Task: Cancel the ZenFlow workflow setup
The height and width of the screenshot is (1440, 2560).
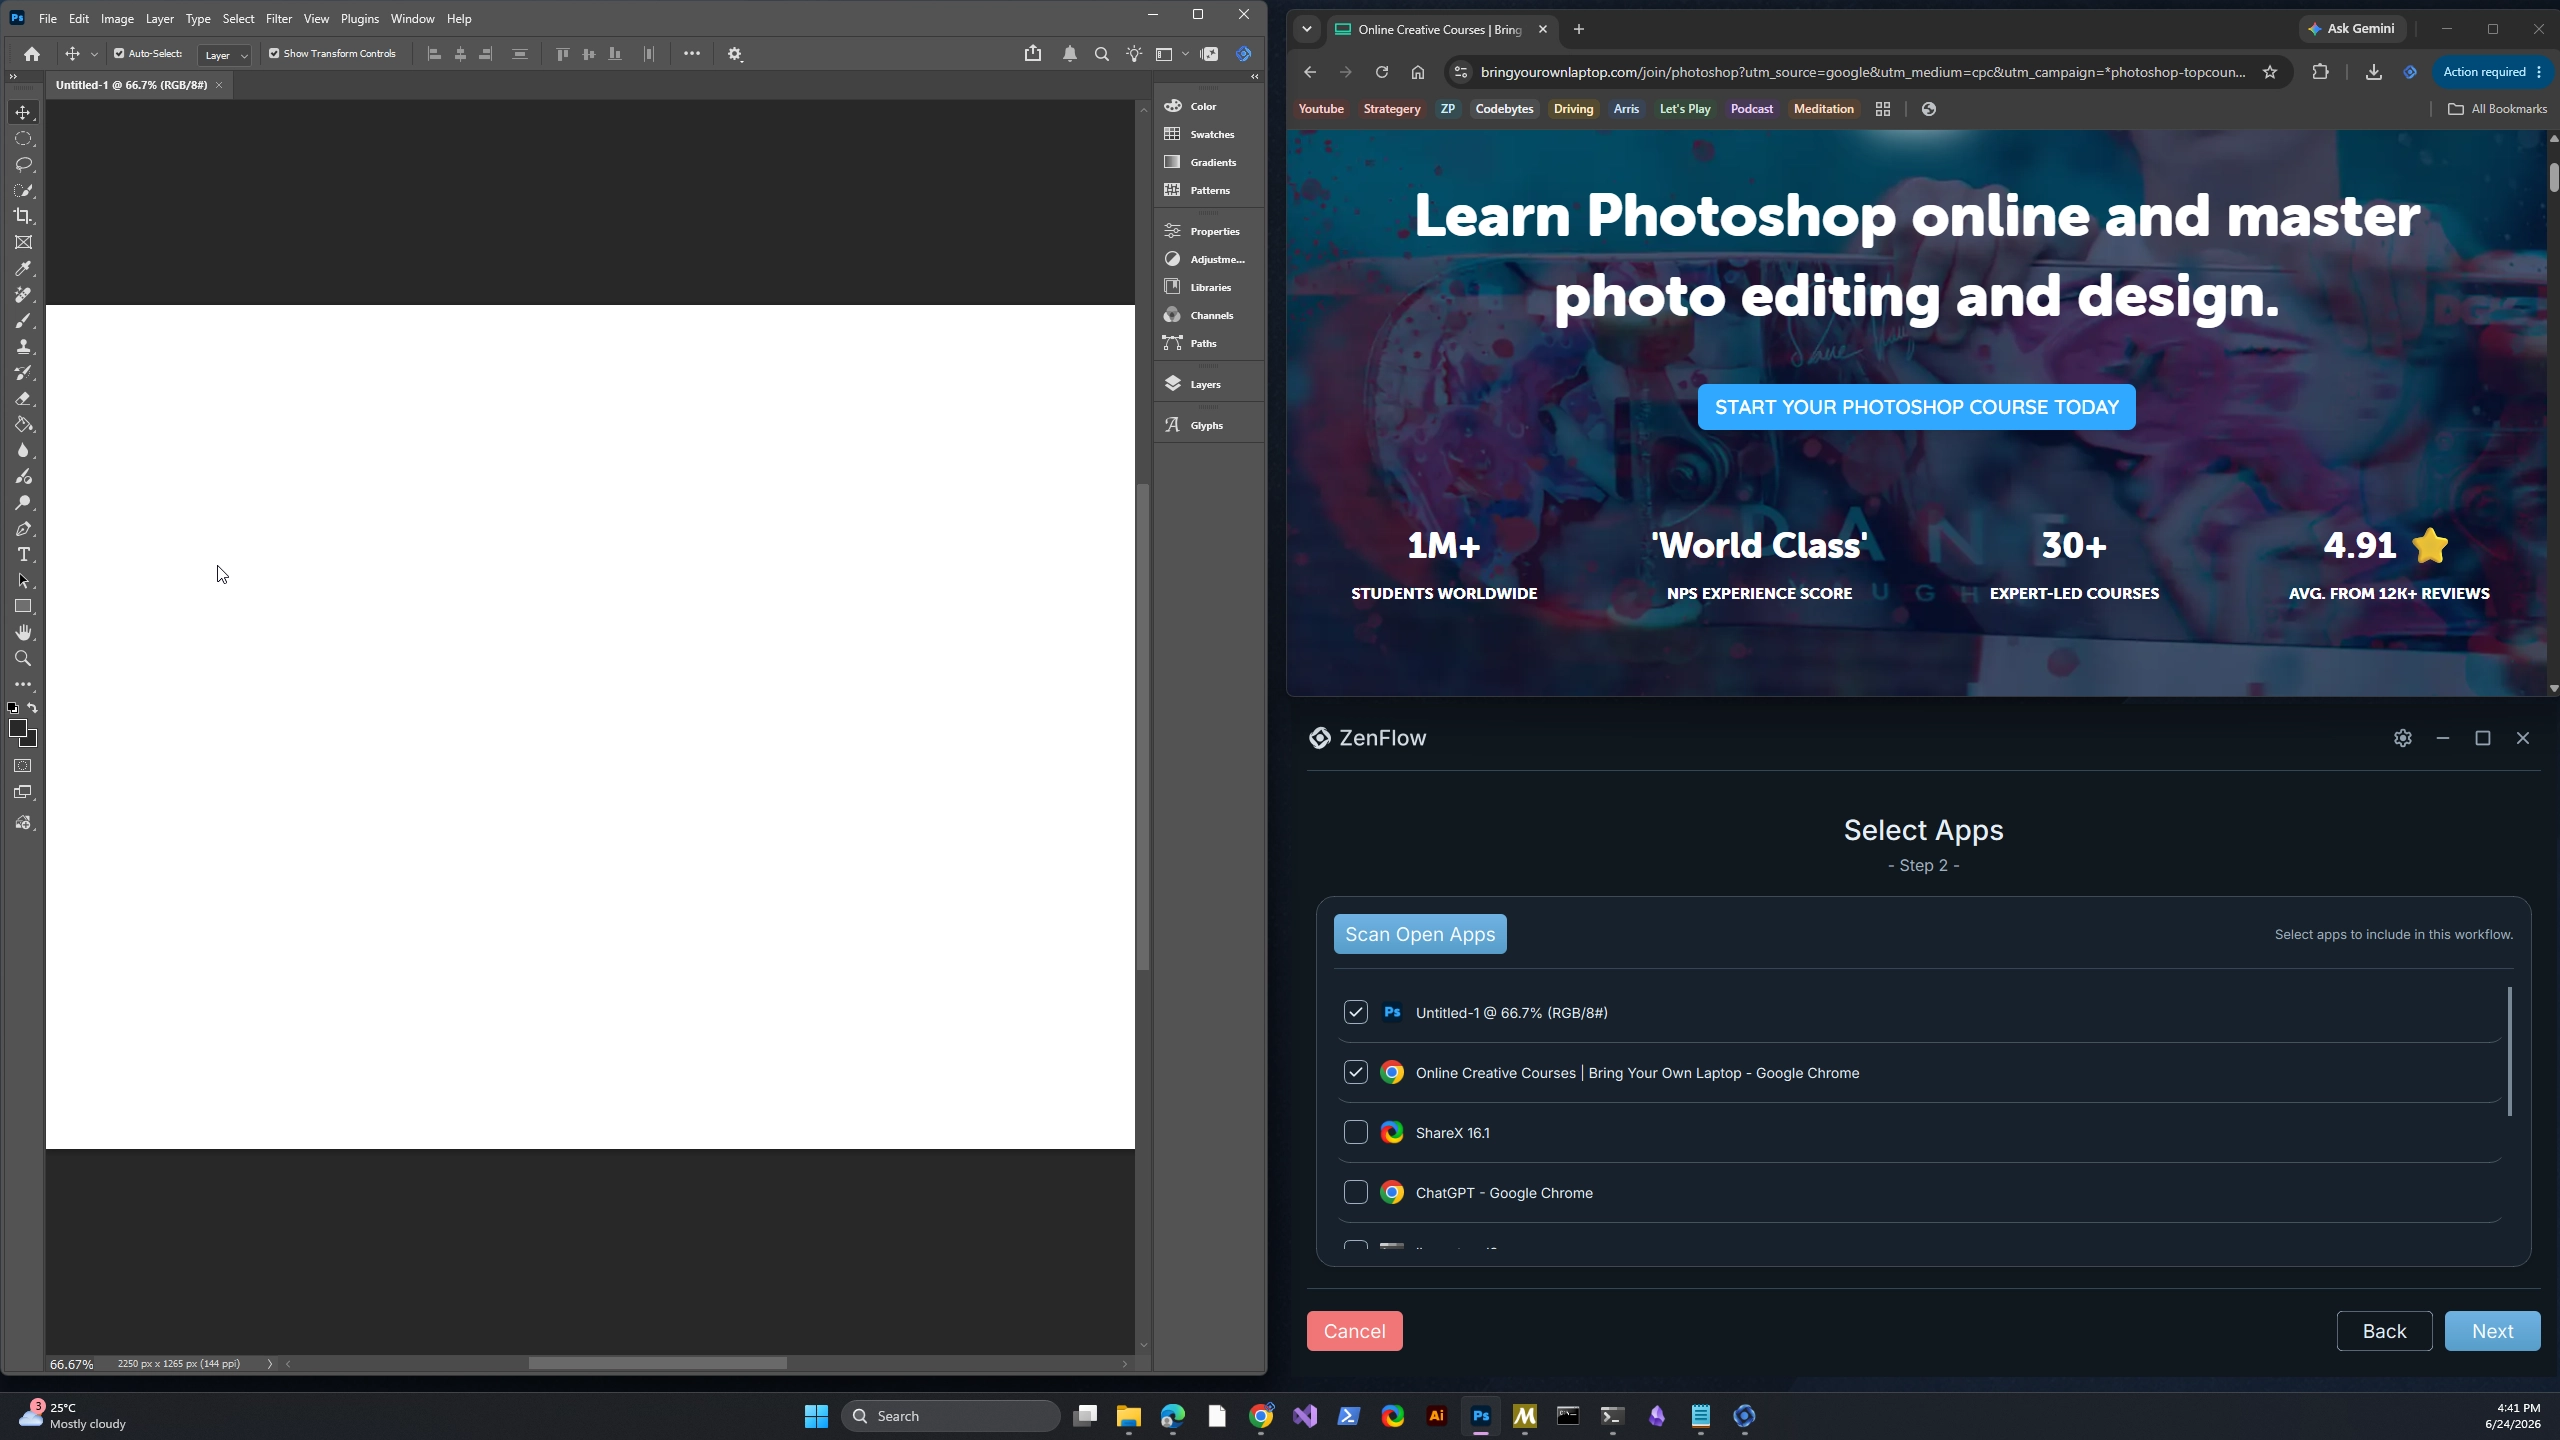Action: click(1354, 1331)
